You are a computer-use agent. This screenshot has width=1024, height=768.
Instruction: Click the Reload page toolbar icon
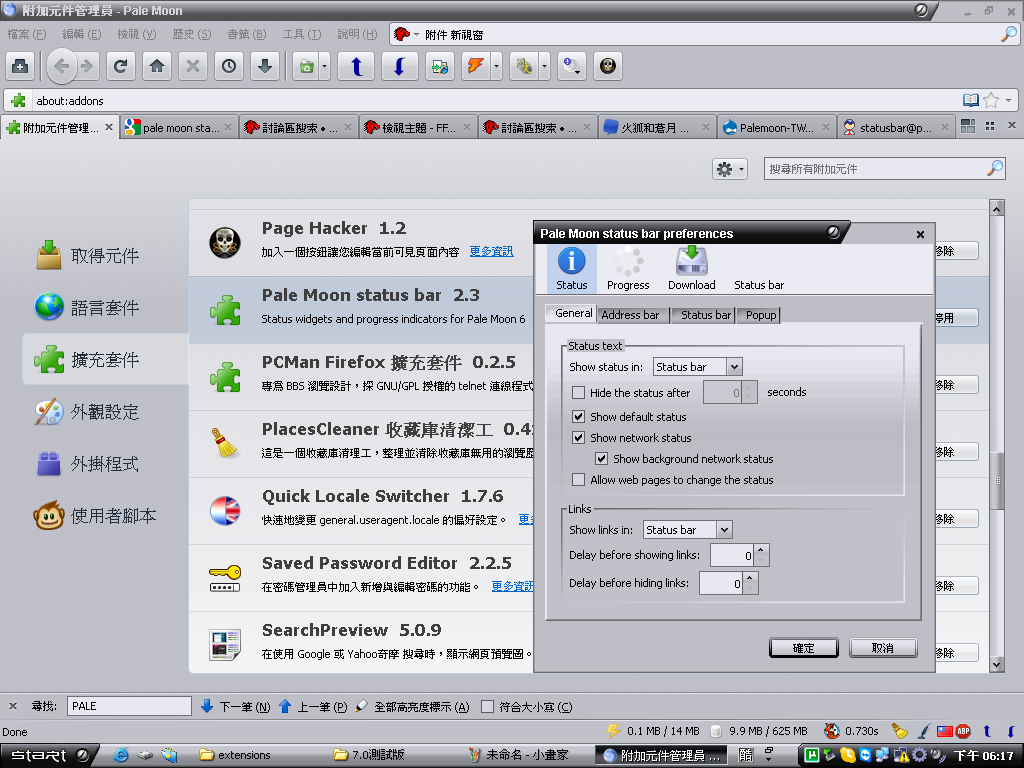click(x=120, y=67)
